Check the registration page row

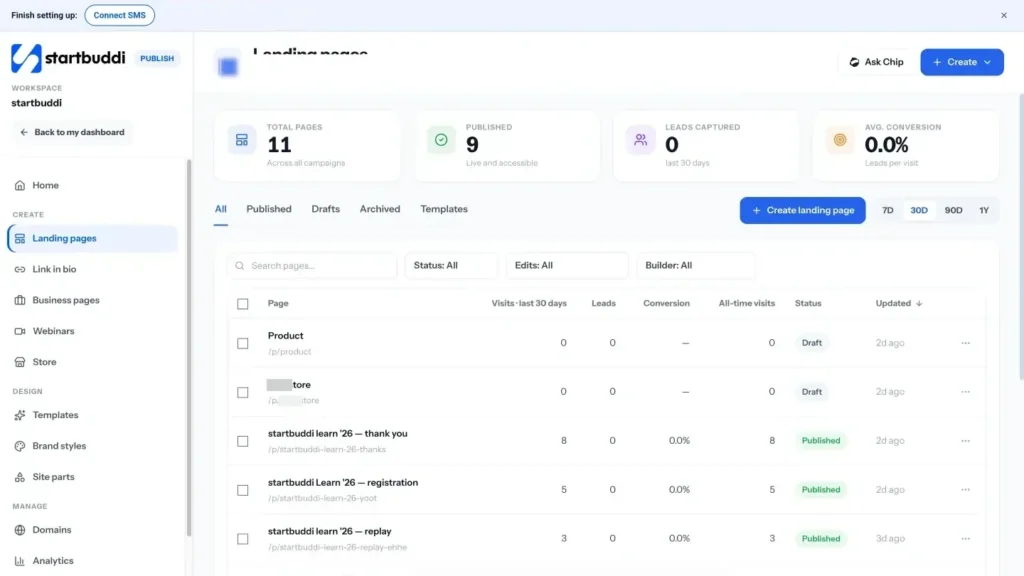pyautogui.click(x=243, y=490)
